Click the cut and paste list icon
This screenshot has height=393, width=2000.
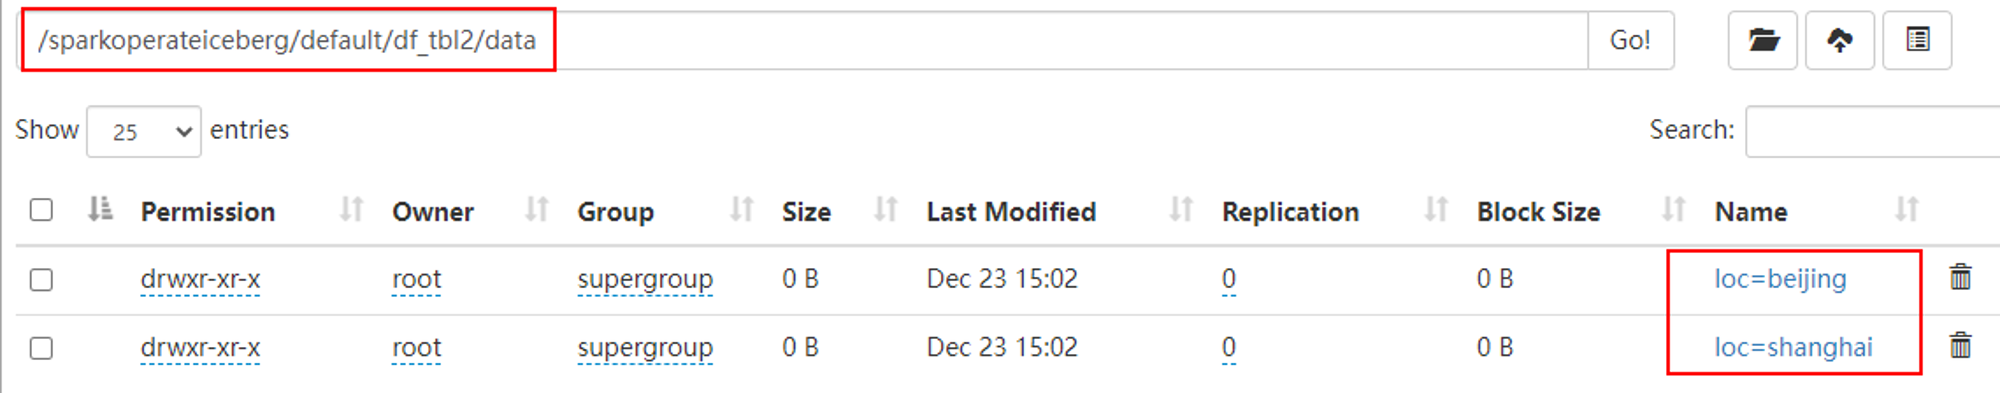tap(1917, 40)
